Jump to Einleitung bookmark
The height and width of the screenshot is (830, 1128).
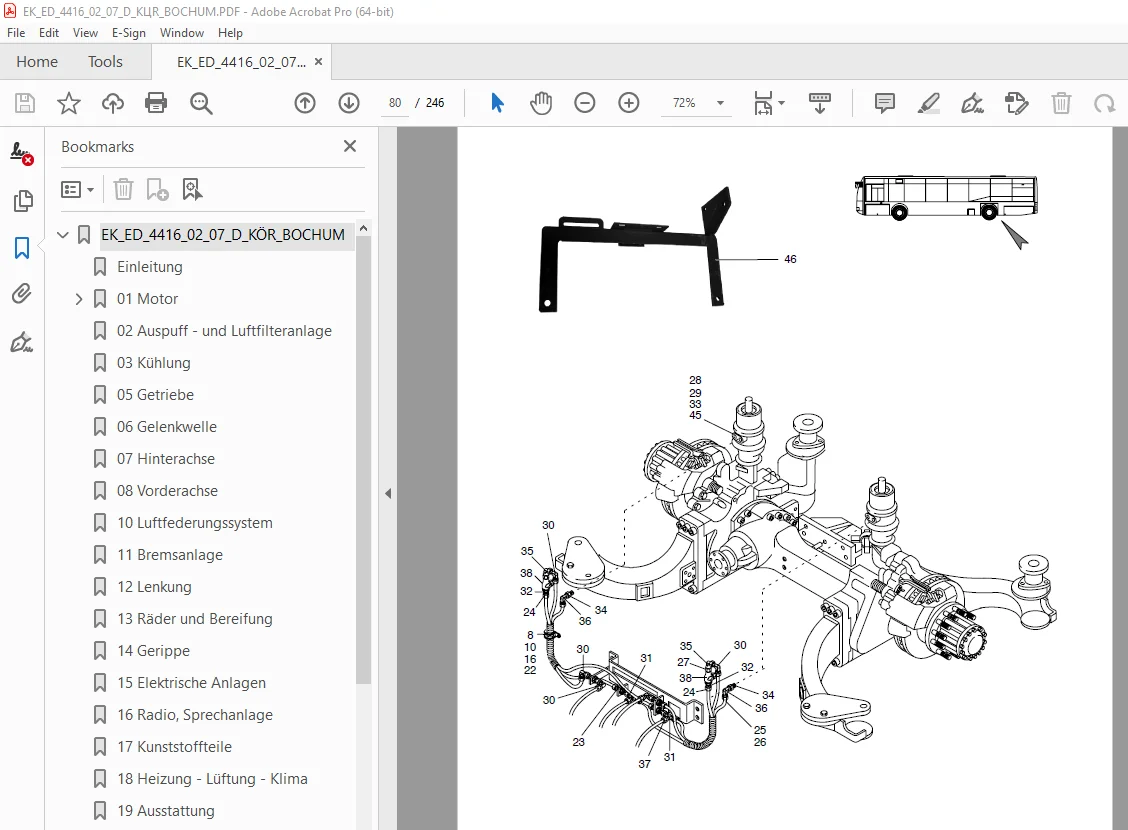(150, 267)
